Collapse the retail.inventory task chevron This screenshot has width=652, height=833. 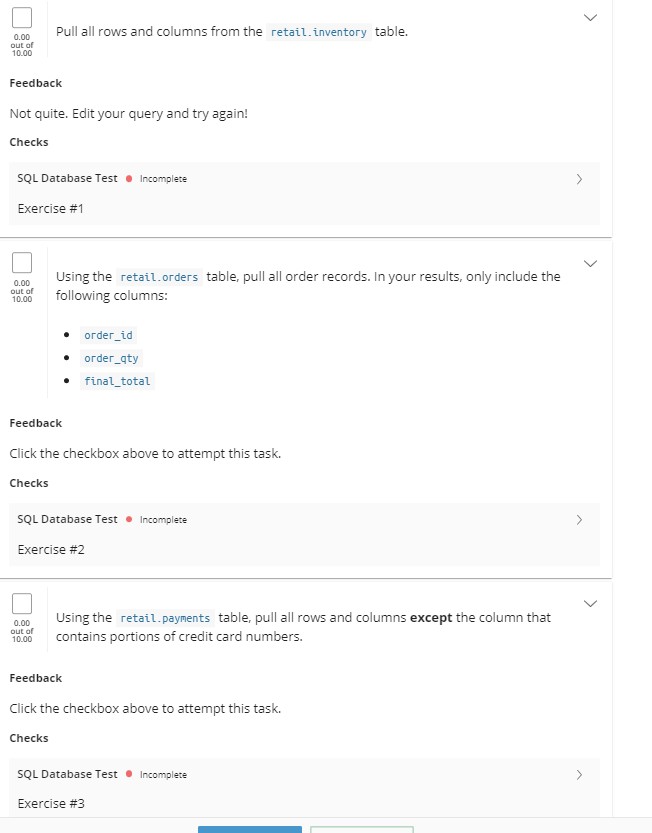click(x=590, y=17)
